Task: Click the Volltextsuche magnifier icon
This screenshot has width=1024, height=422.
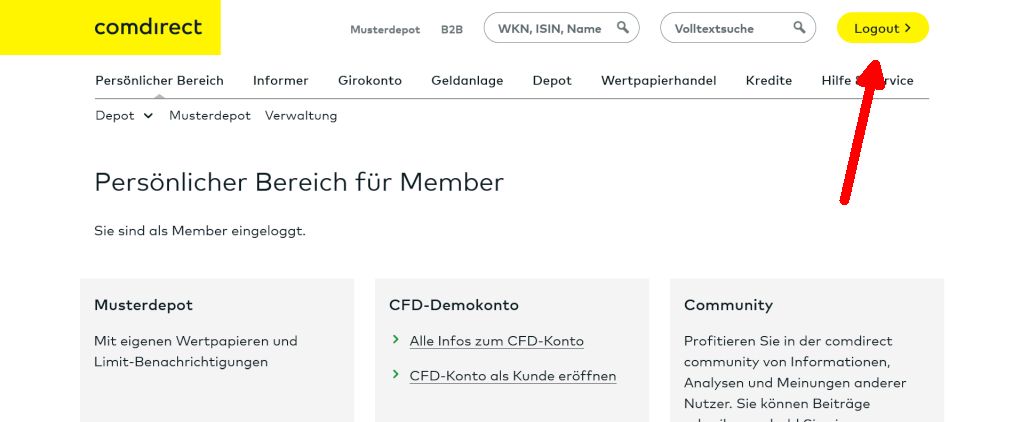Action: pyautogui.click(x=799, y=28)
